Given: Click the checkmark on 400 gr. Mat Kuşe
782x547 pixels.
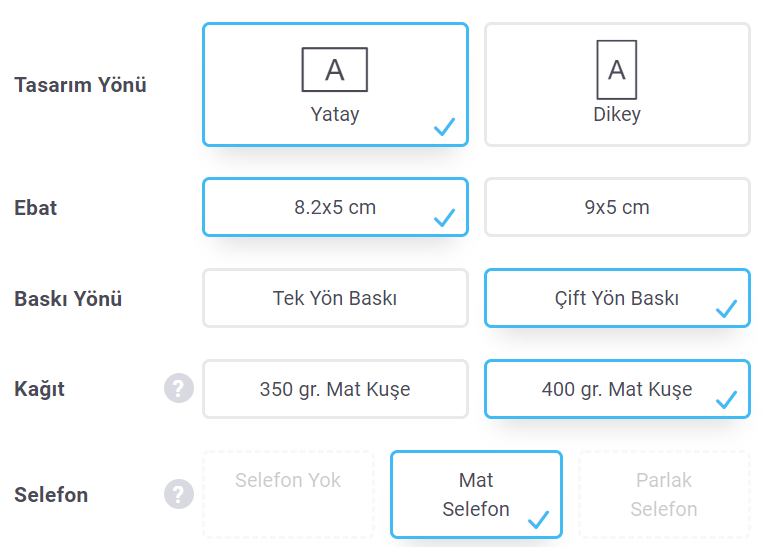Looking at the screenshot, I should point(727,399).
